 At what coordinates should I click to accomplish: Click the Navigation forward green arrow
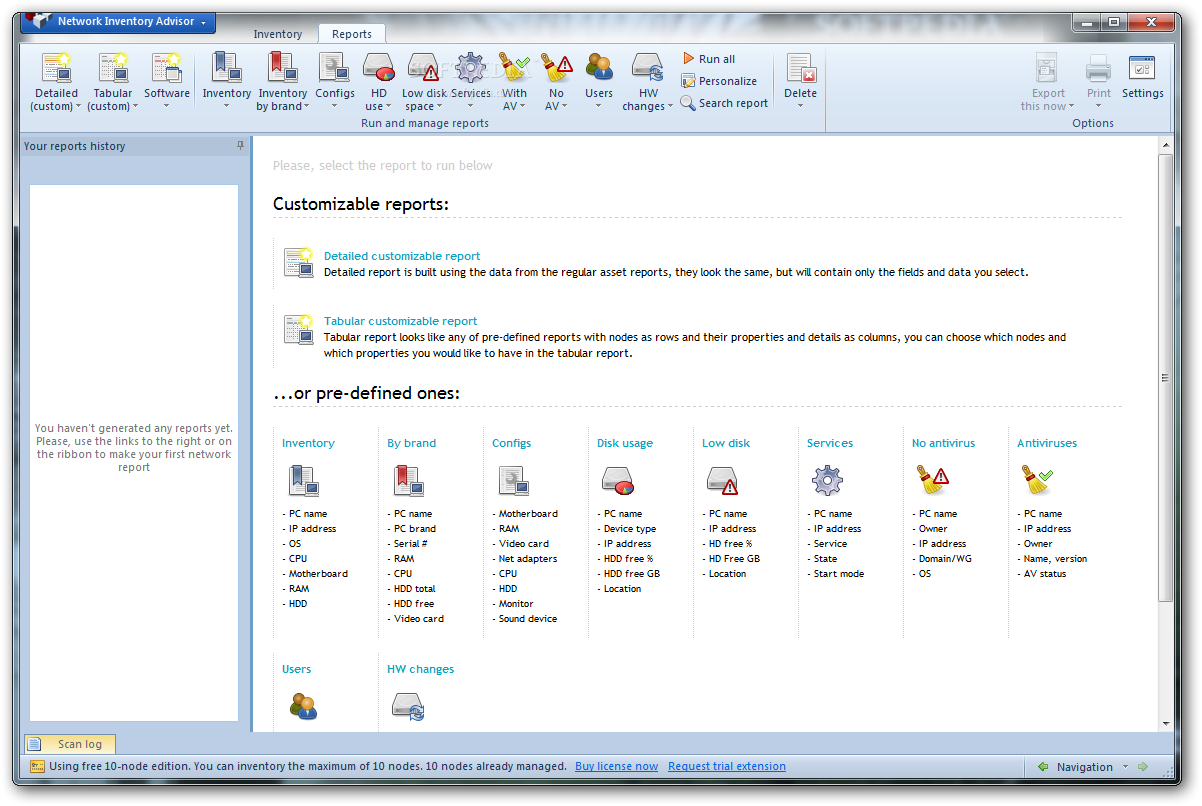point(1143,767)
